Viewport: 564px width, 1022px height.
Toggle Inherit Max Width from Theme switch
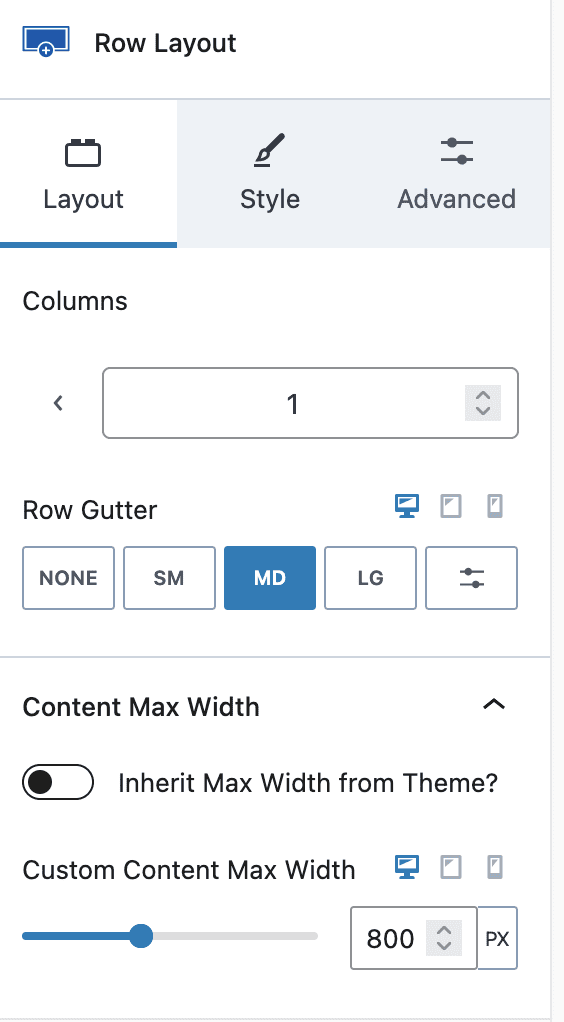58,781
